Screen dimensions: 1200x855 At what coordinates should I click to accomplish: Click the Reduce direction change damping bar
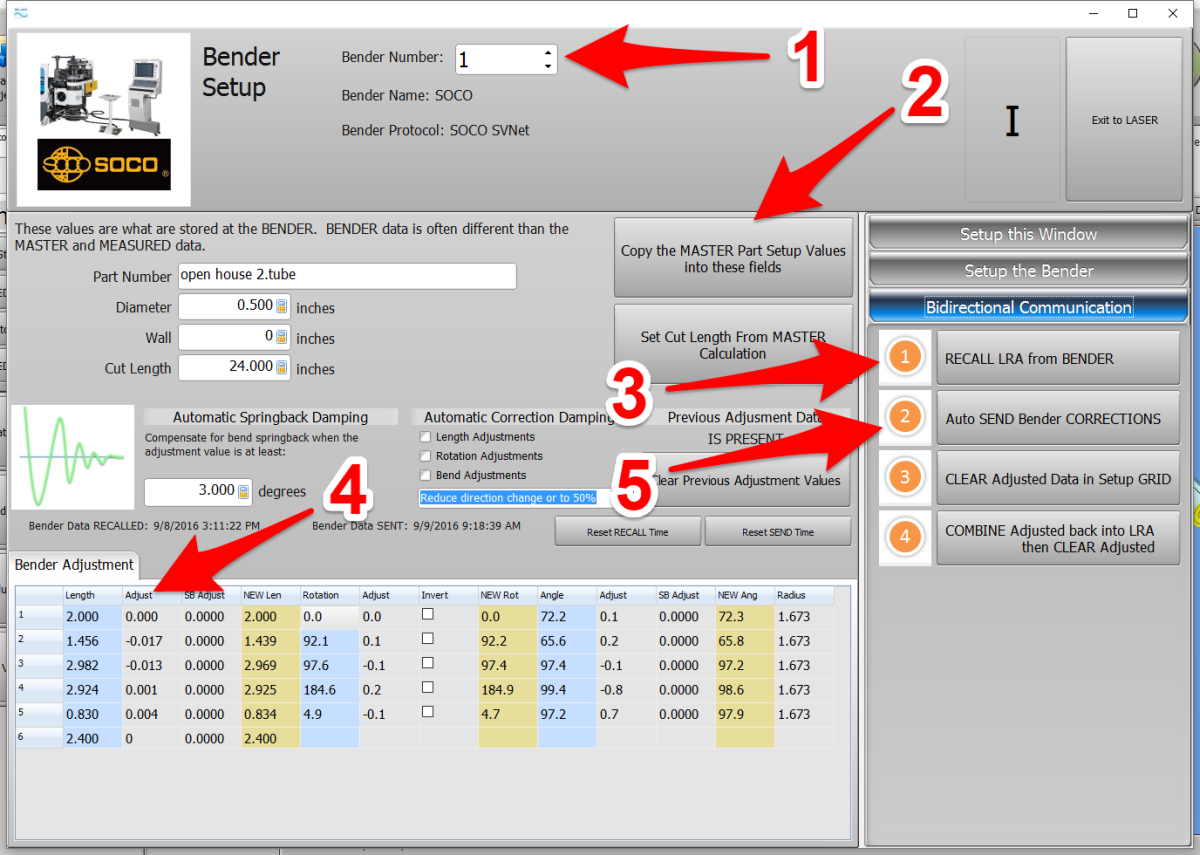(x=508, y=497)
